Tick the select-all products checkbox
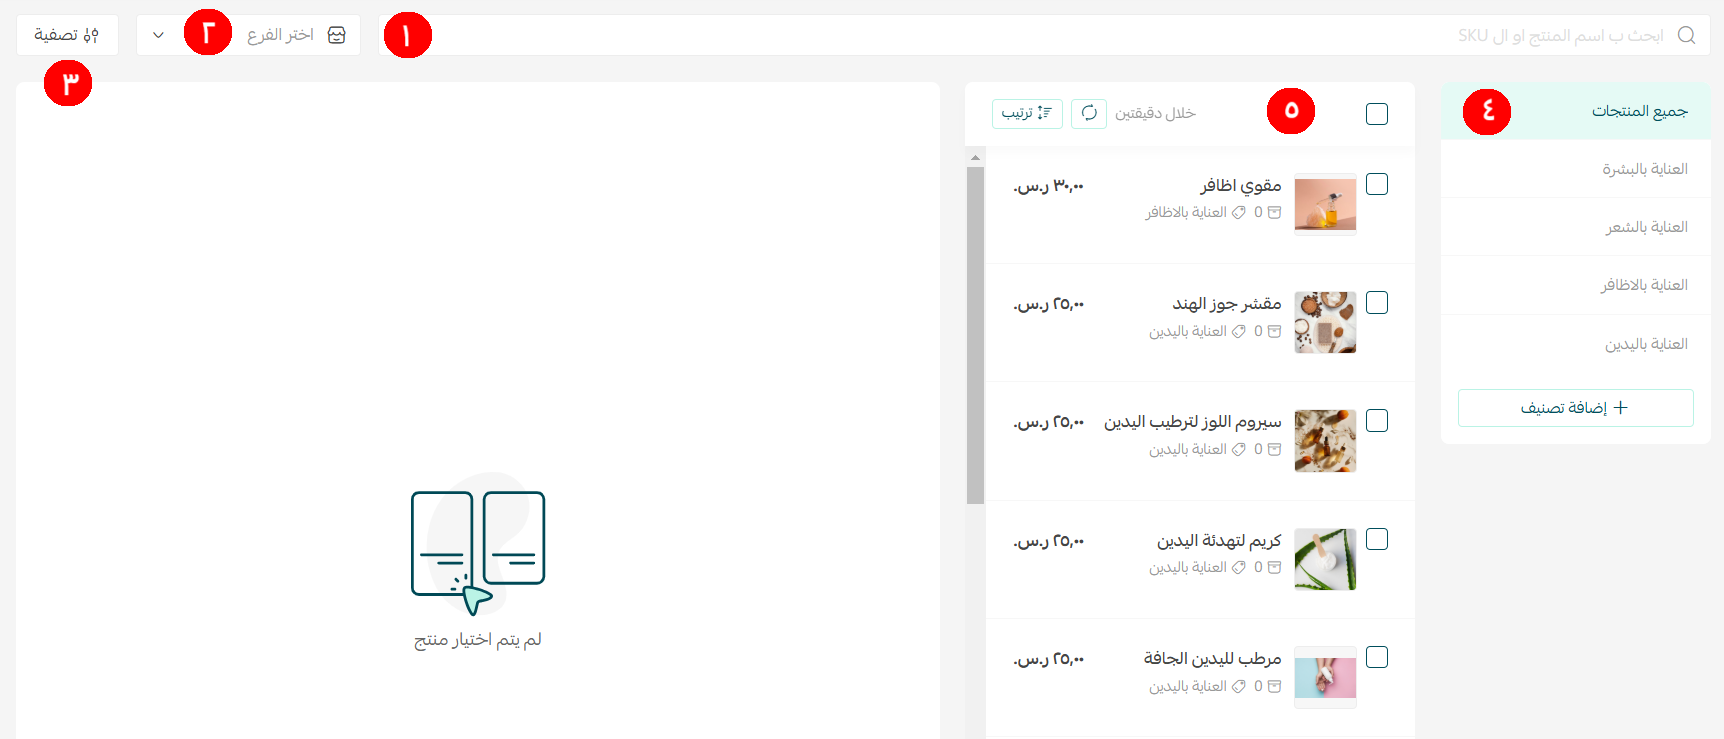This screenshot has width=1724, height=739. (x=1377, y=114)
